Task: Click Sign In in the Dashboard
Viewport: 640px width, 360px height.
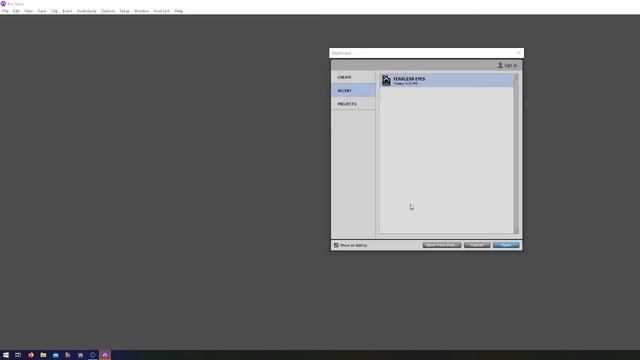Action: point(507,65)
